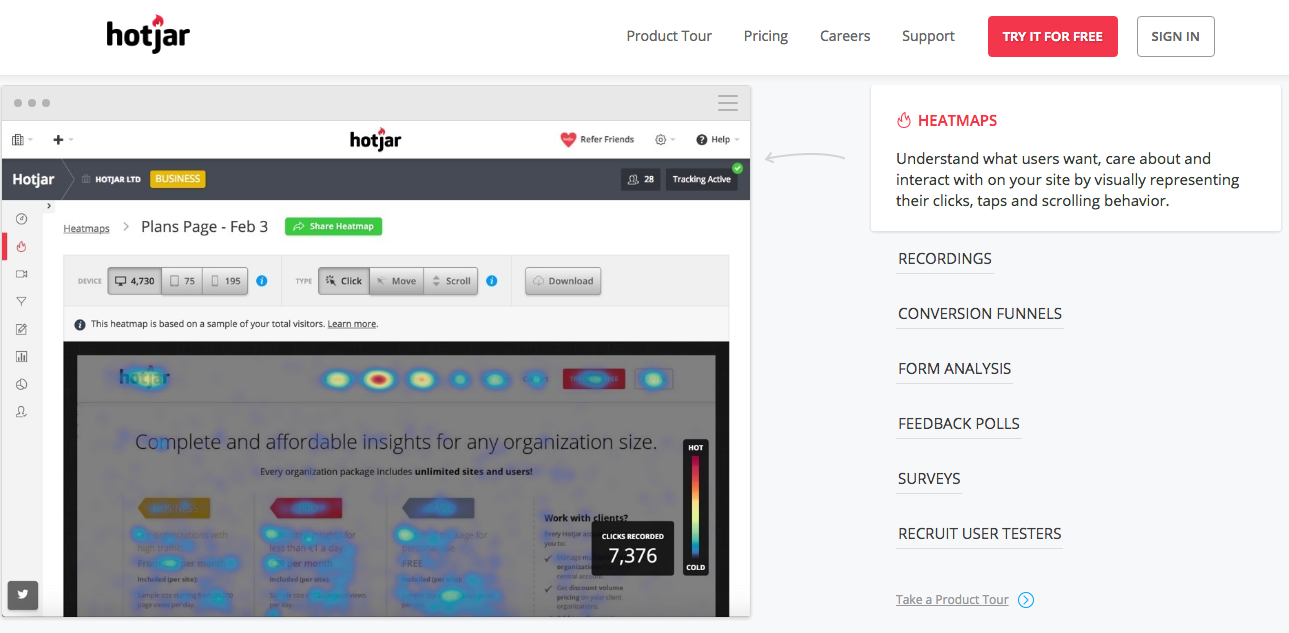Open the settings gear dropdown
This screenshot has width=1289, height=633.
[665, 140]
